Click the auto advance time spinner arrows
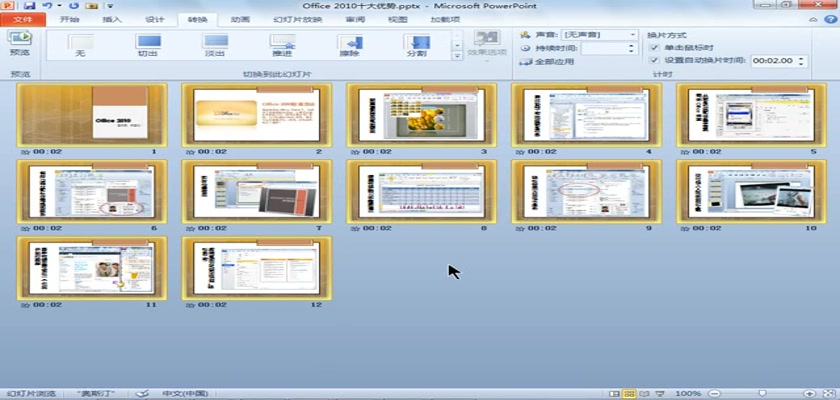The width and height of the screenshot is (840, 400). pos(801,61)
